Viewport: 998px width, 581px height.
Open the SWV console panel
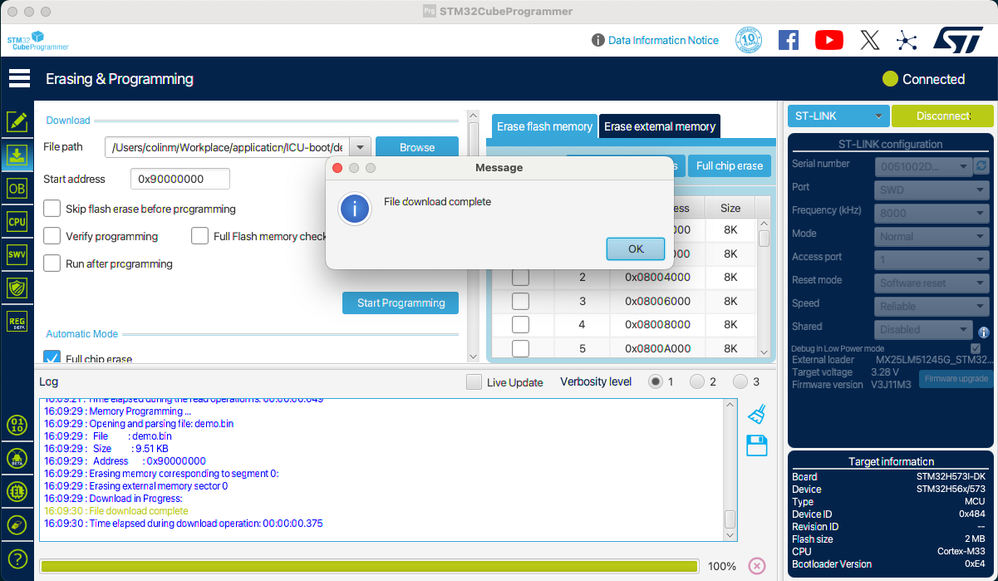tap(17, 252)
